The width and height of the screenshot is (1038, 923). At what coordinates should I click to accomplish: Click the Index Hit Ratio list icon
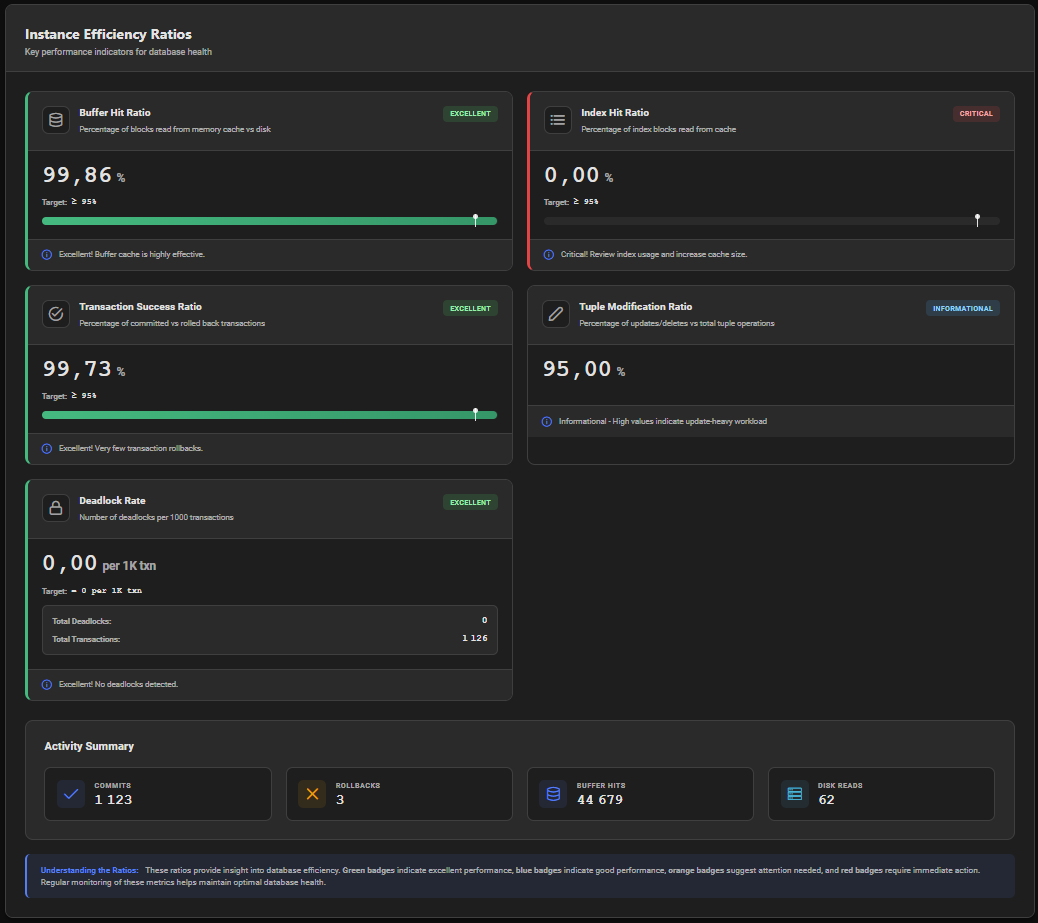557,121
